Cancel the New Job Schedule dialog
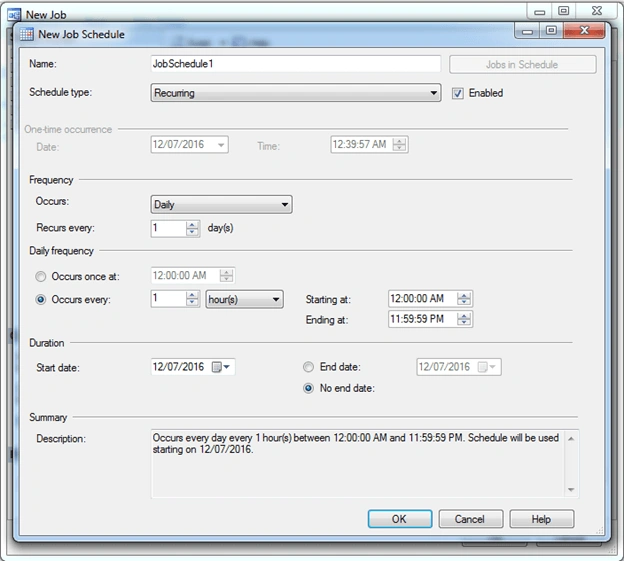The height and width of the screenshot is (561, 624). (x=471, y=519)
